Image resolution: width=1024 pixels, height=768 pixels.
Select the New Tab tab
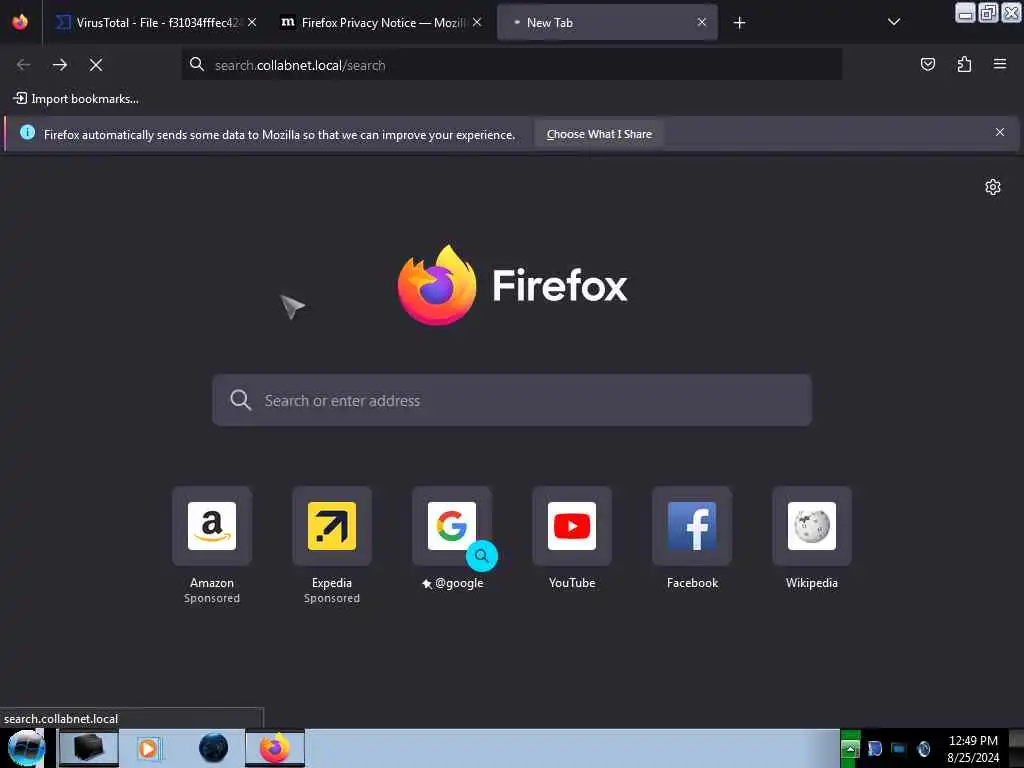607,22
